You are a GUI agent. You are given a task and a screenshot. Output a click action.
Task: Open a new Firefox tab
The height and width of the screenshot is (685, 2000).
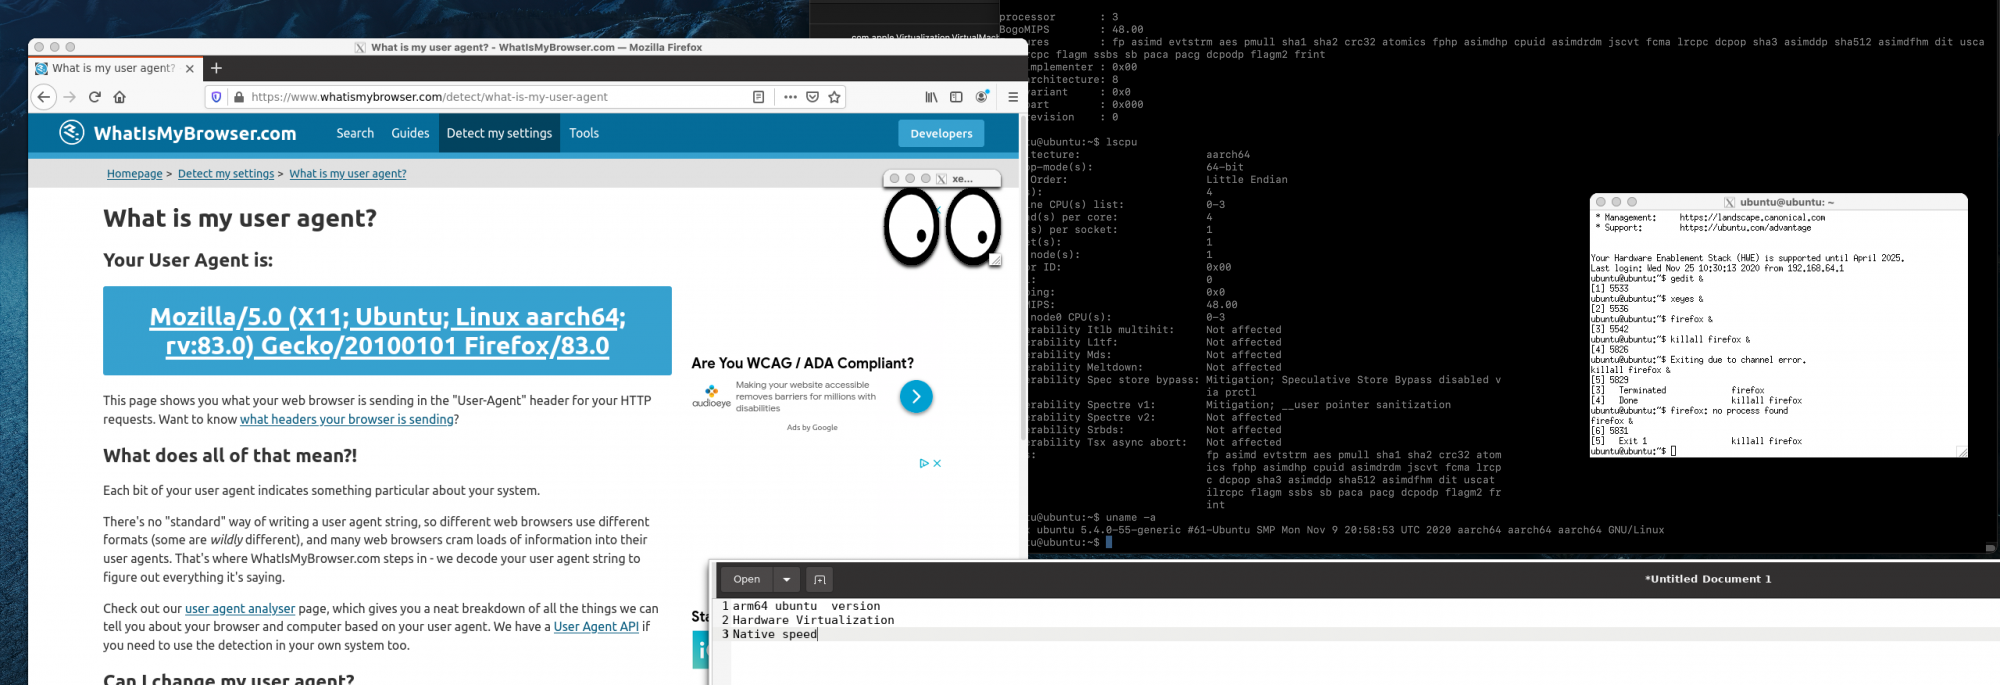(x=216, y=68)
